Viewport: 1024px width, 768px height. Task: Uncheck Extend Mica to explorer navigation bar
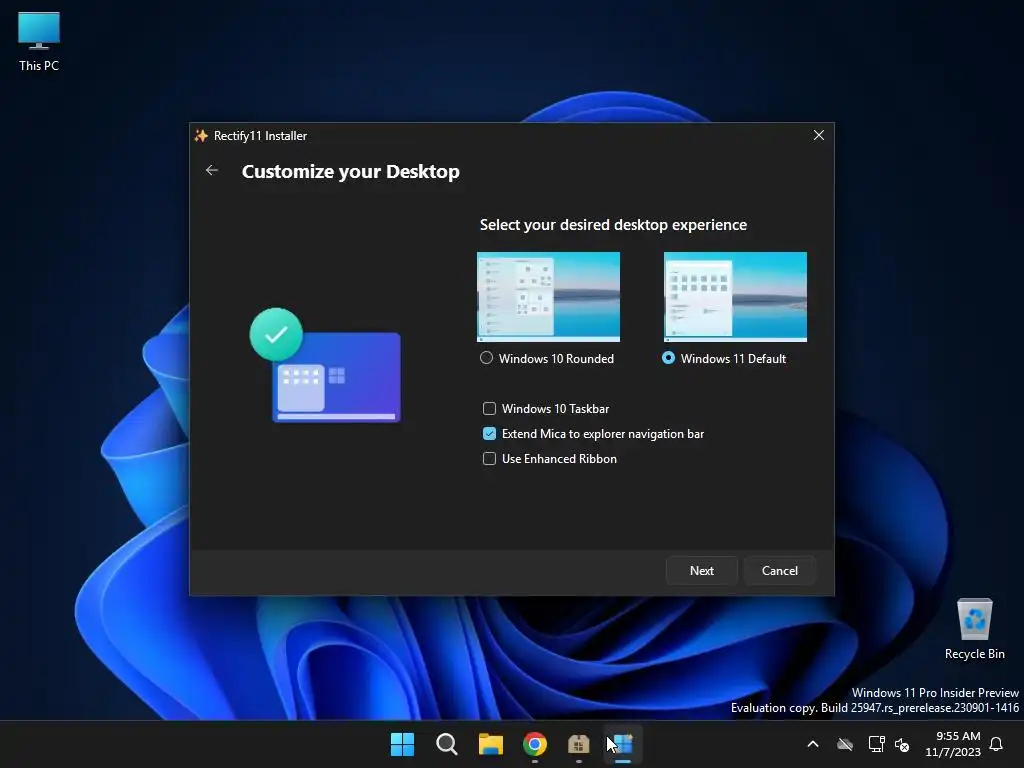tap(489, 434)
